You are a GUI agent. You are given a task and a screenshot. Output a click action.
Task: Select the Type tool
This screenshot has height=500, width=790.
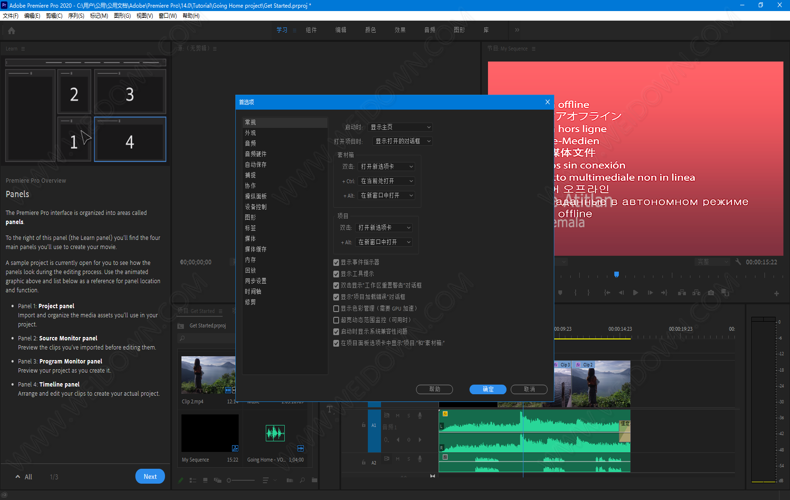330,409
